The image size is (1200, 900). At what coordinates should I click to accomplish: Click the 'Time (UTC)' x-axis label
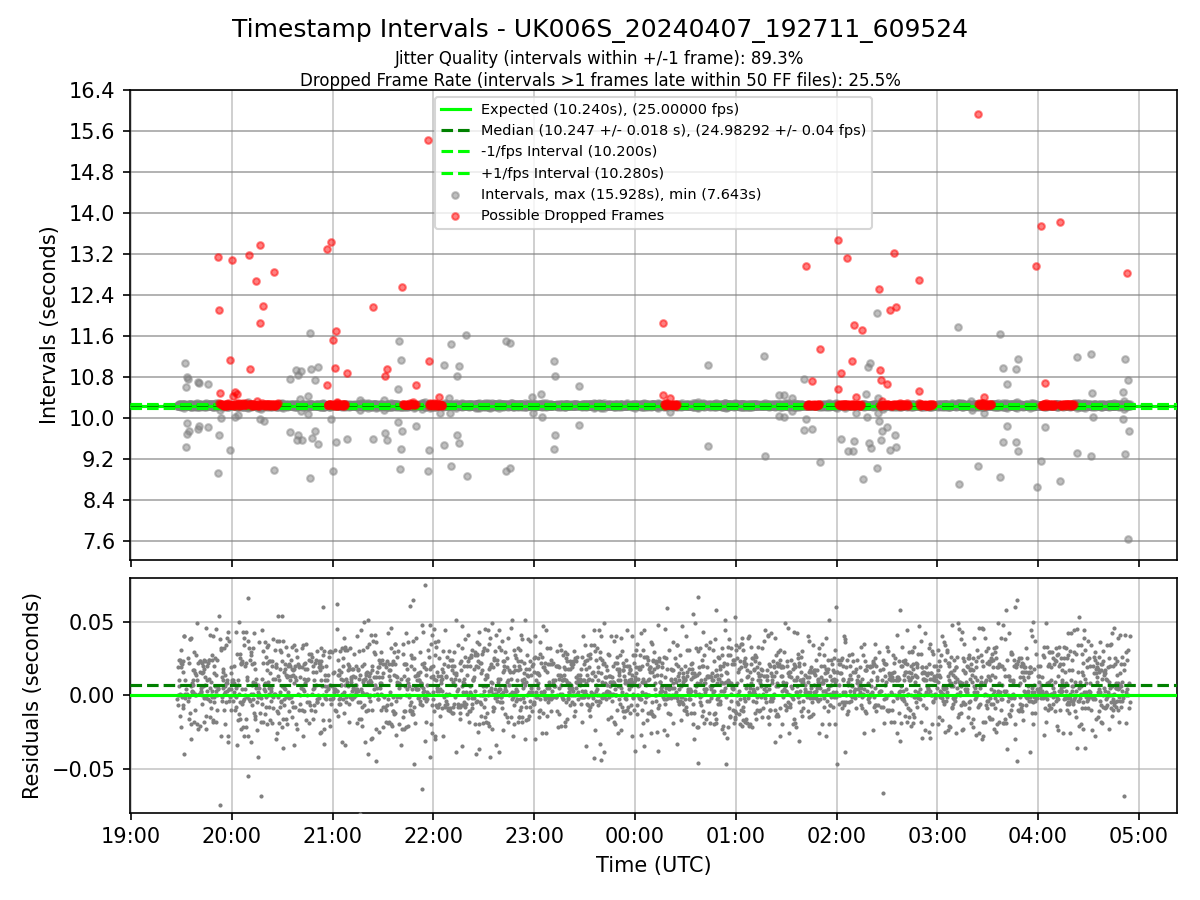coord(653,865)
